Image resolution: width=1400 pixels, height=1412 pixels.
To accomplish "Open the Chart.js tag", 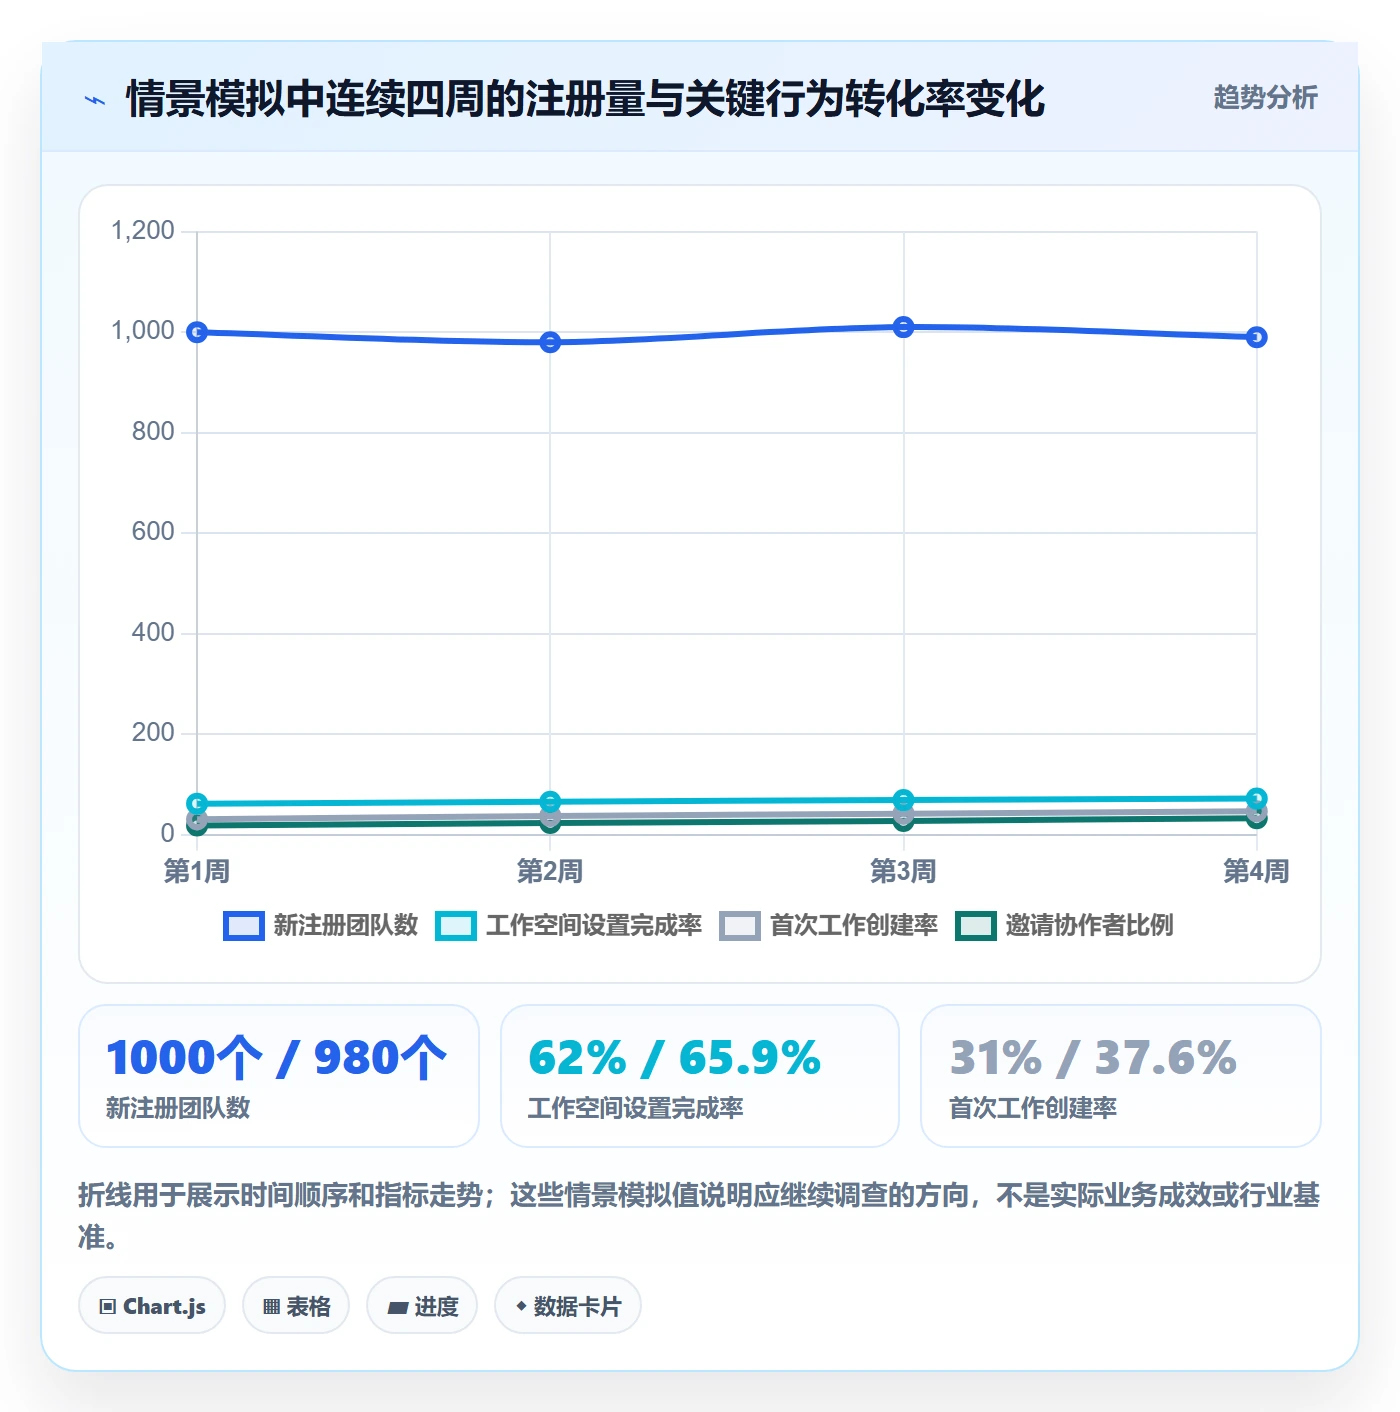I will point(152,1306).
